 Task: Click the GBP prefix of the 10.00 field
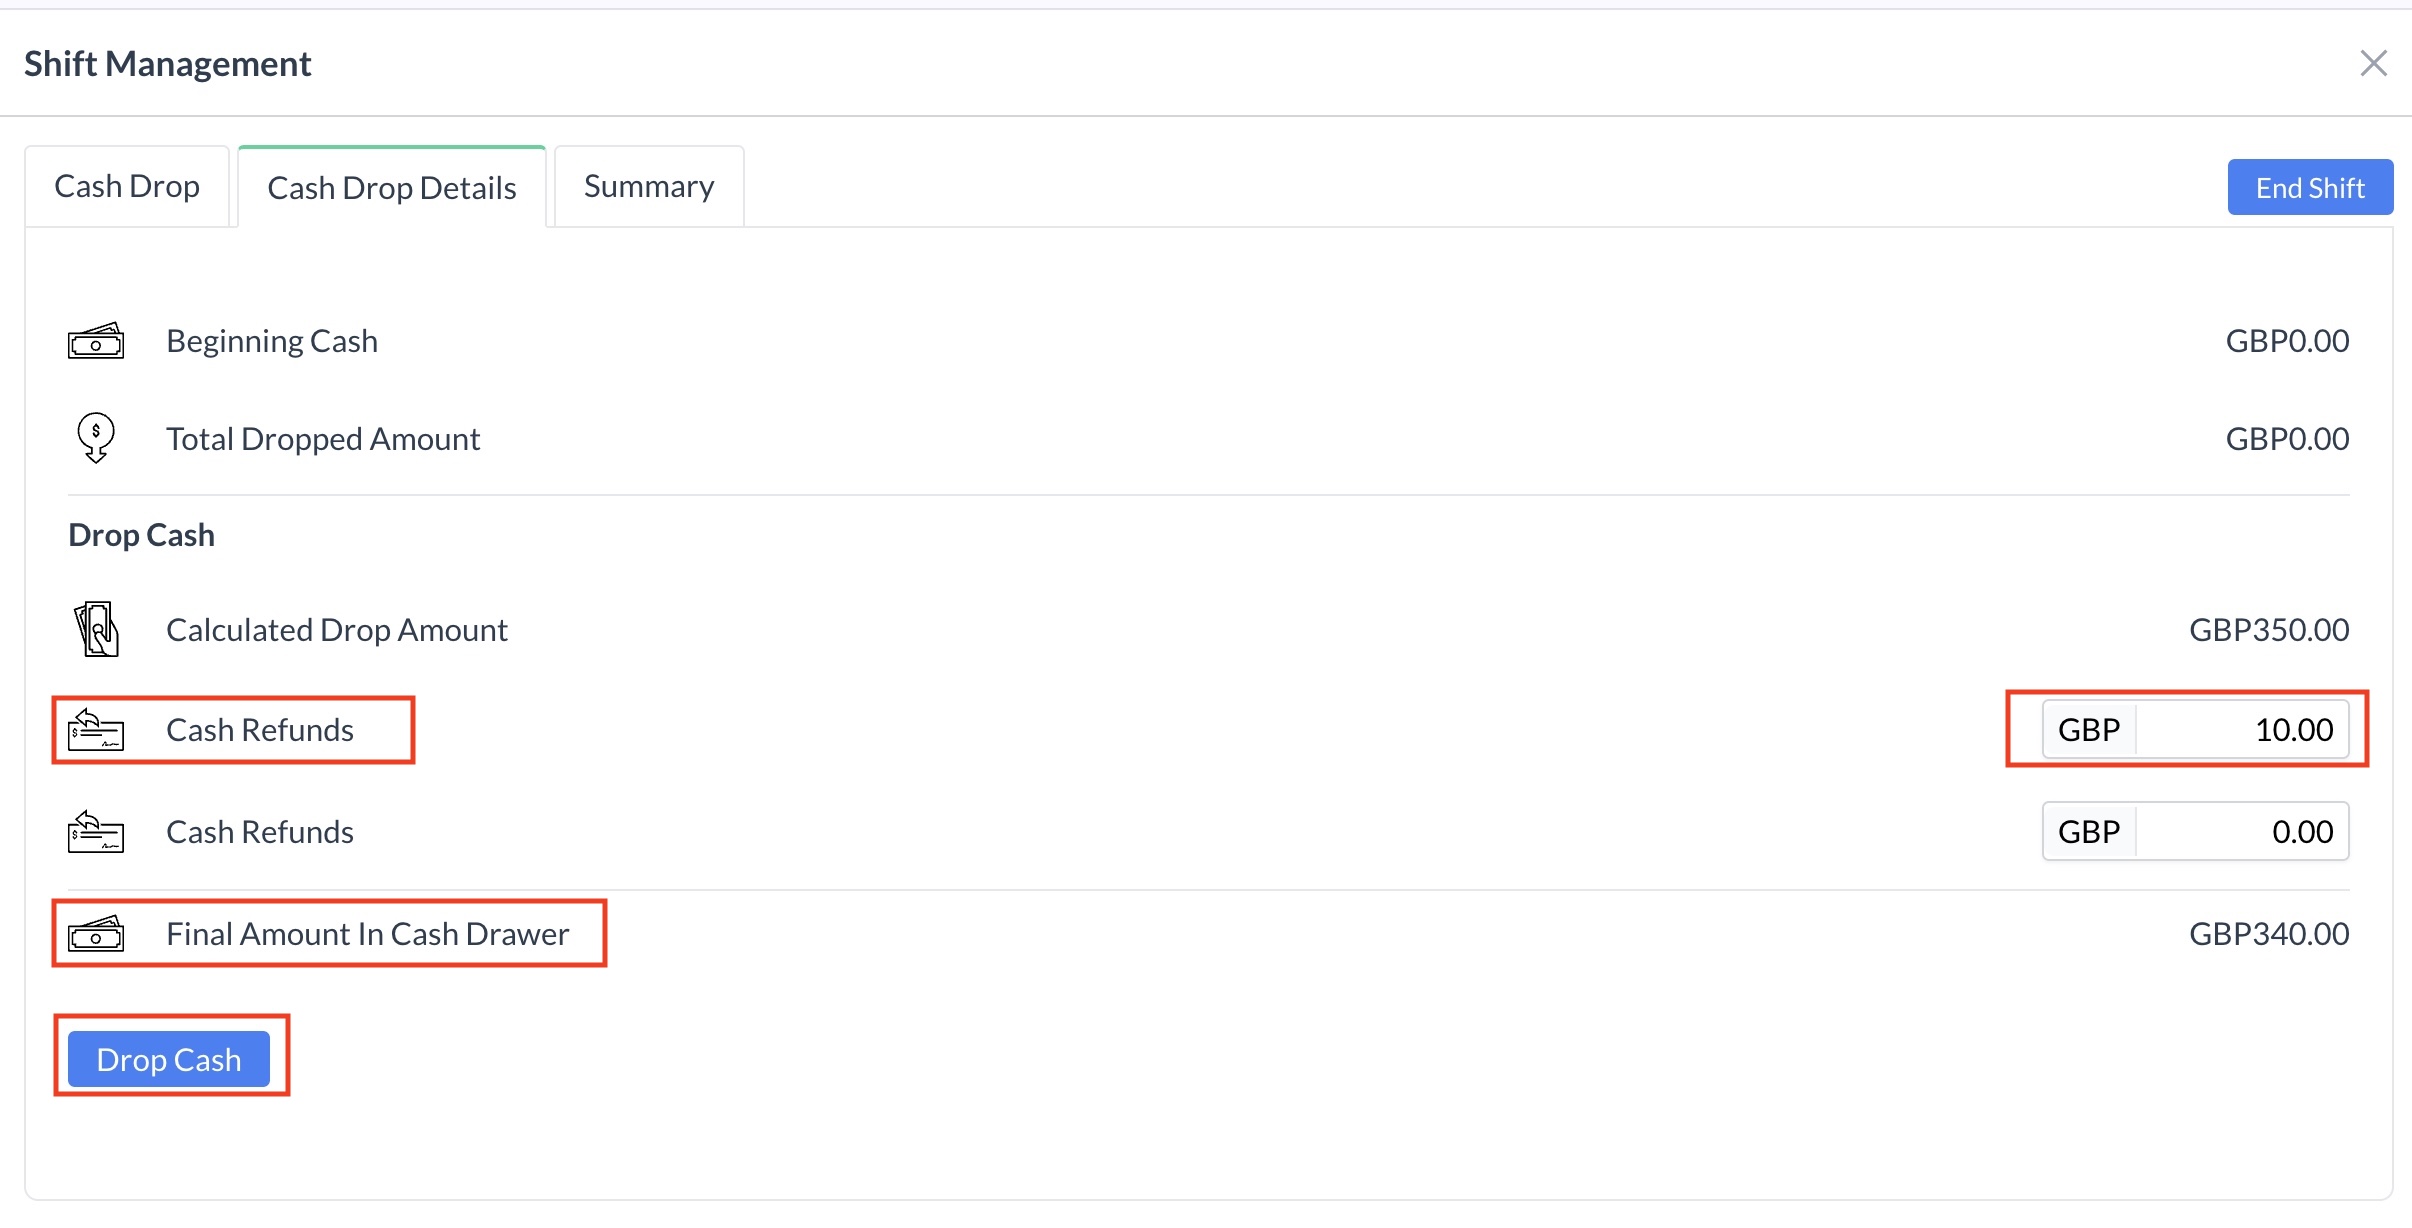[2089, 730]
